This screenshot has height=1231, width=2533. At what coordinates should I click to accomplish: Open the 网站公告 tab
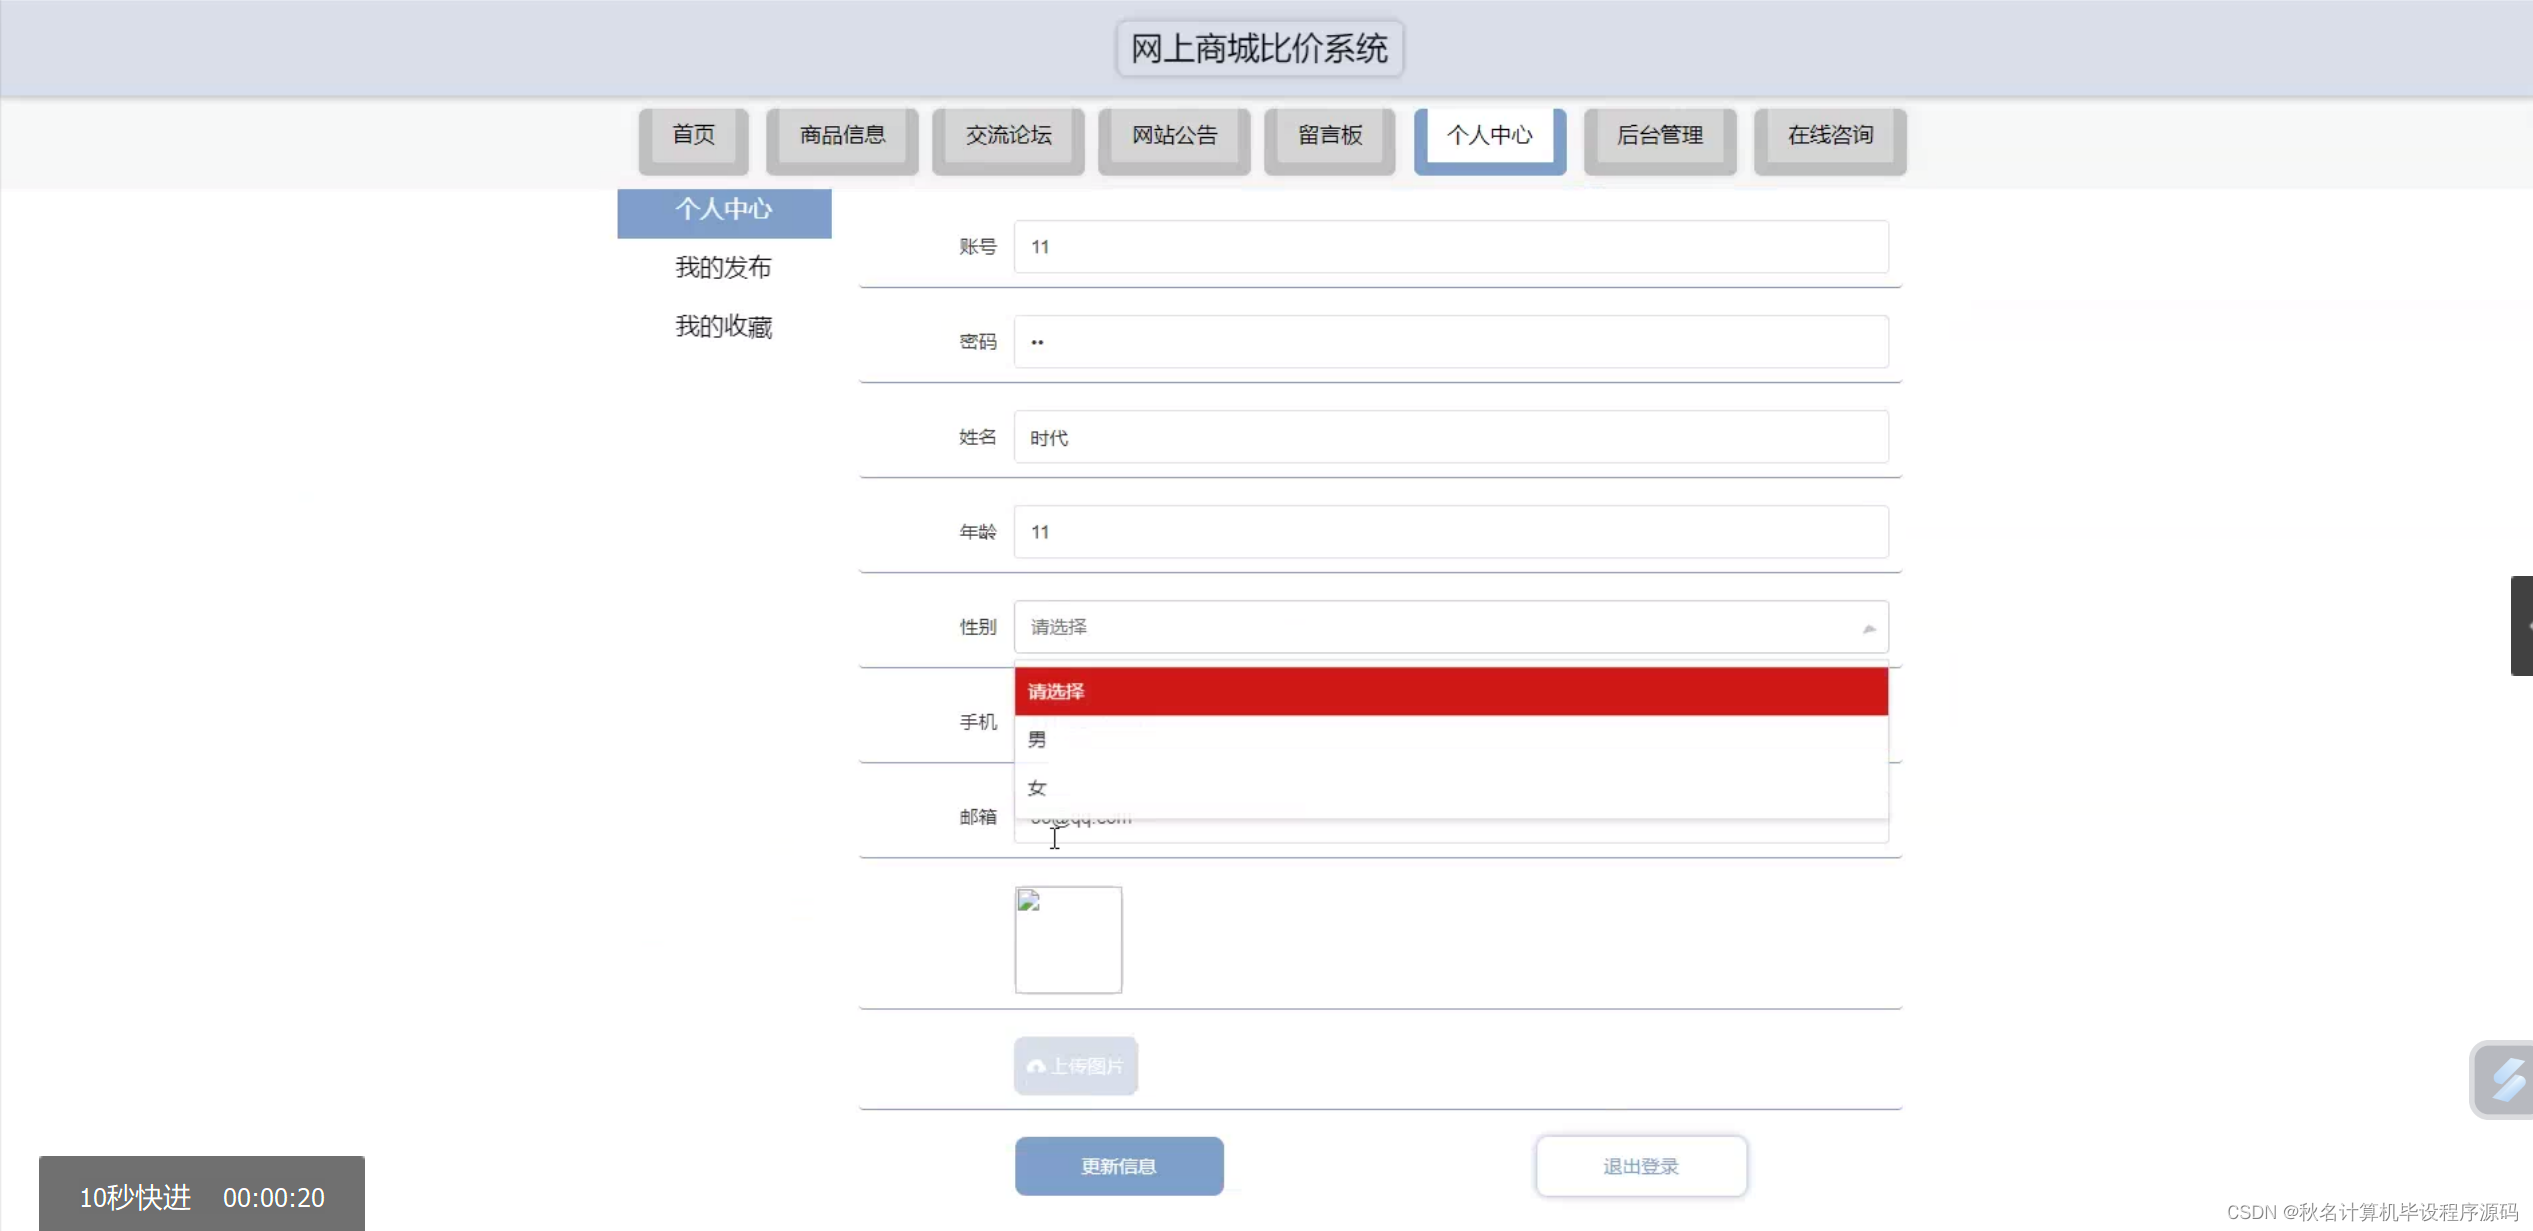pyautogui.click(x=1173, y=136)
